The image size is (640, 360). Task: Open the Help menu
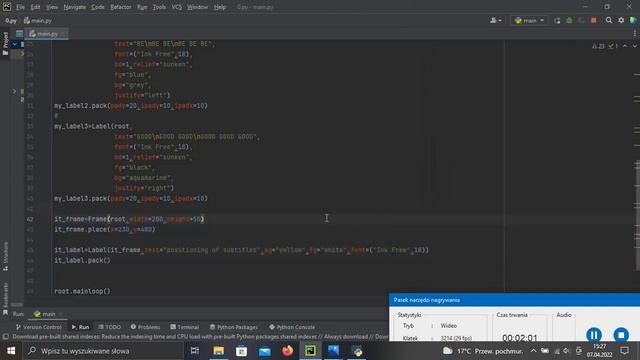(220, 7)
